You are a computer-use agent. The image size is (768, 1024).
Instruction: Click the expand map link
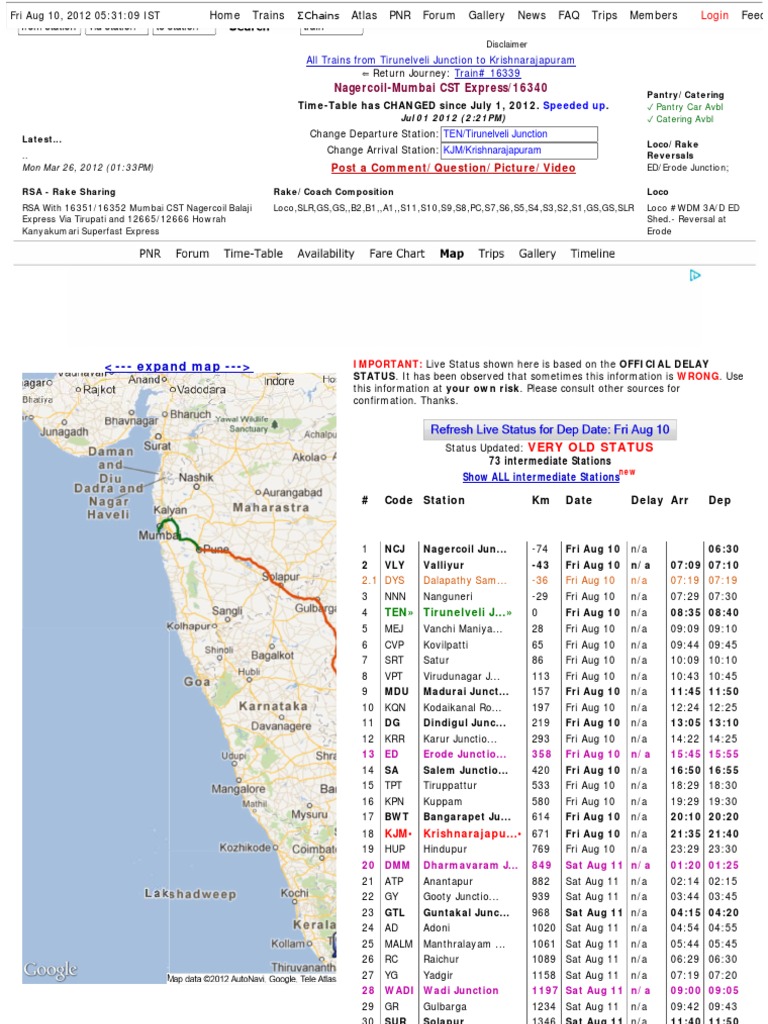(x=178, y=366)
